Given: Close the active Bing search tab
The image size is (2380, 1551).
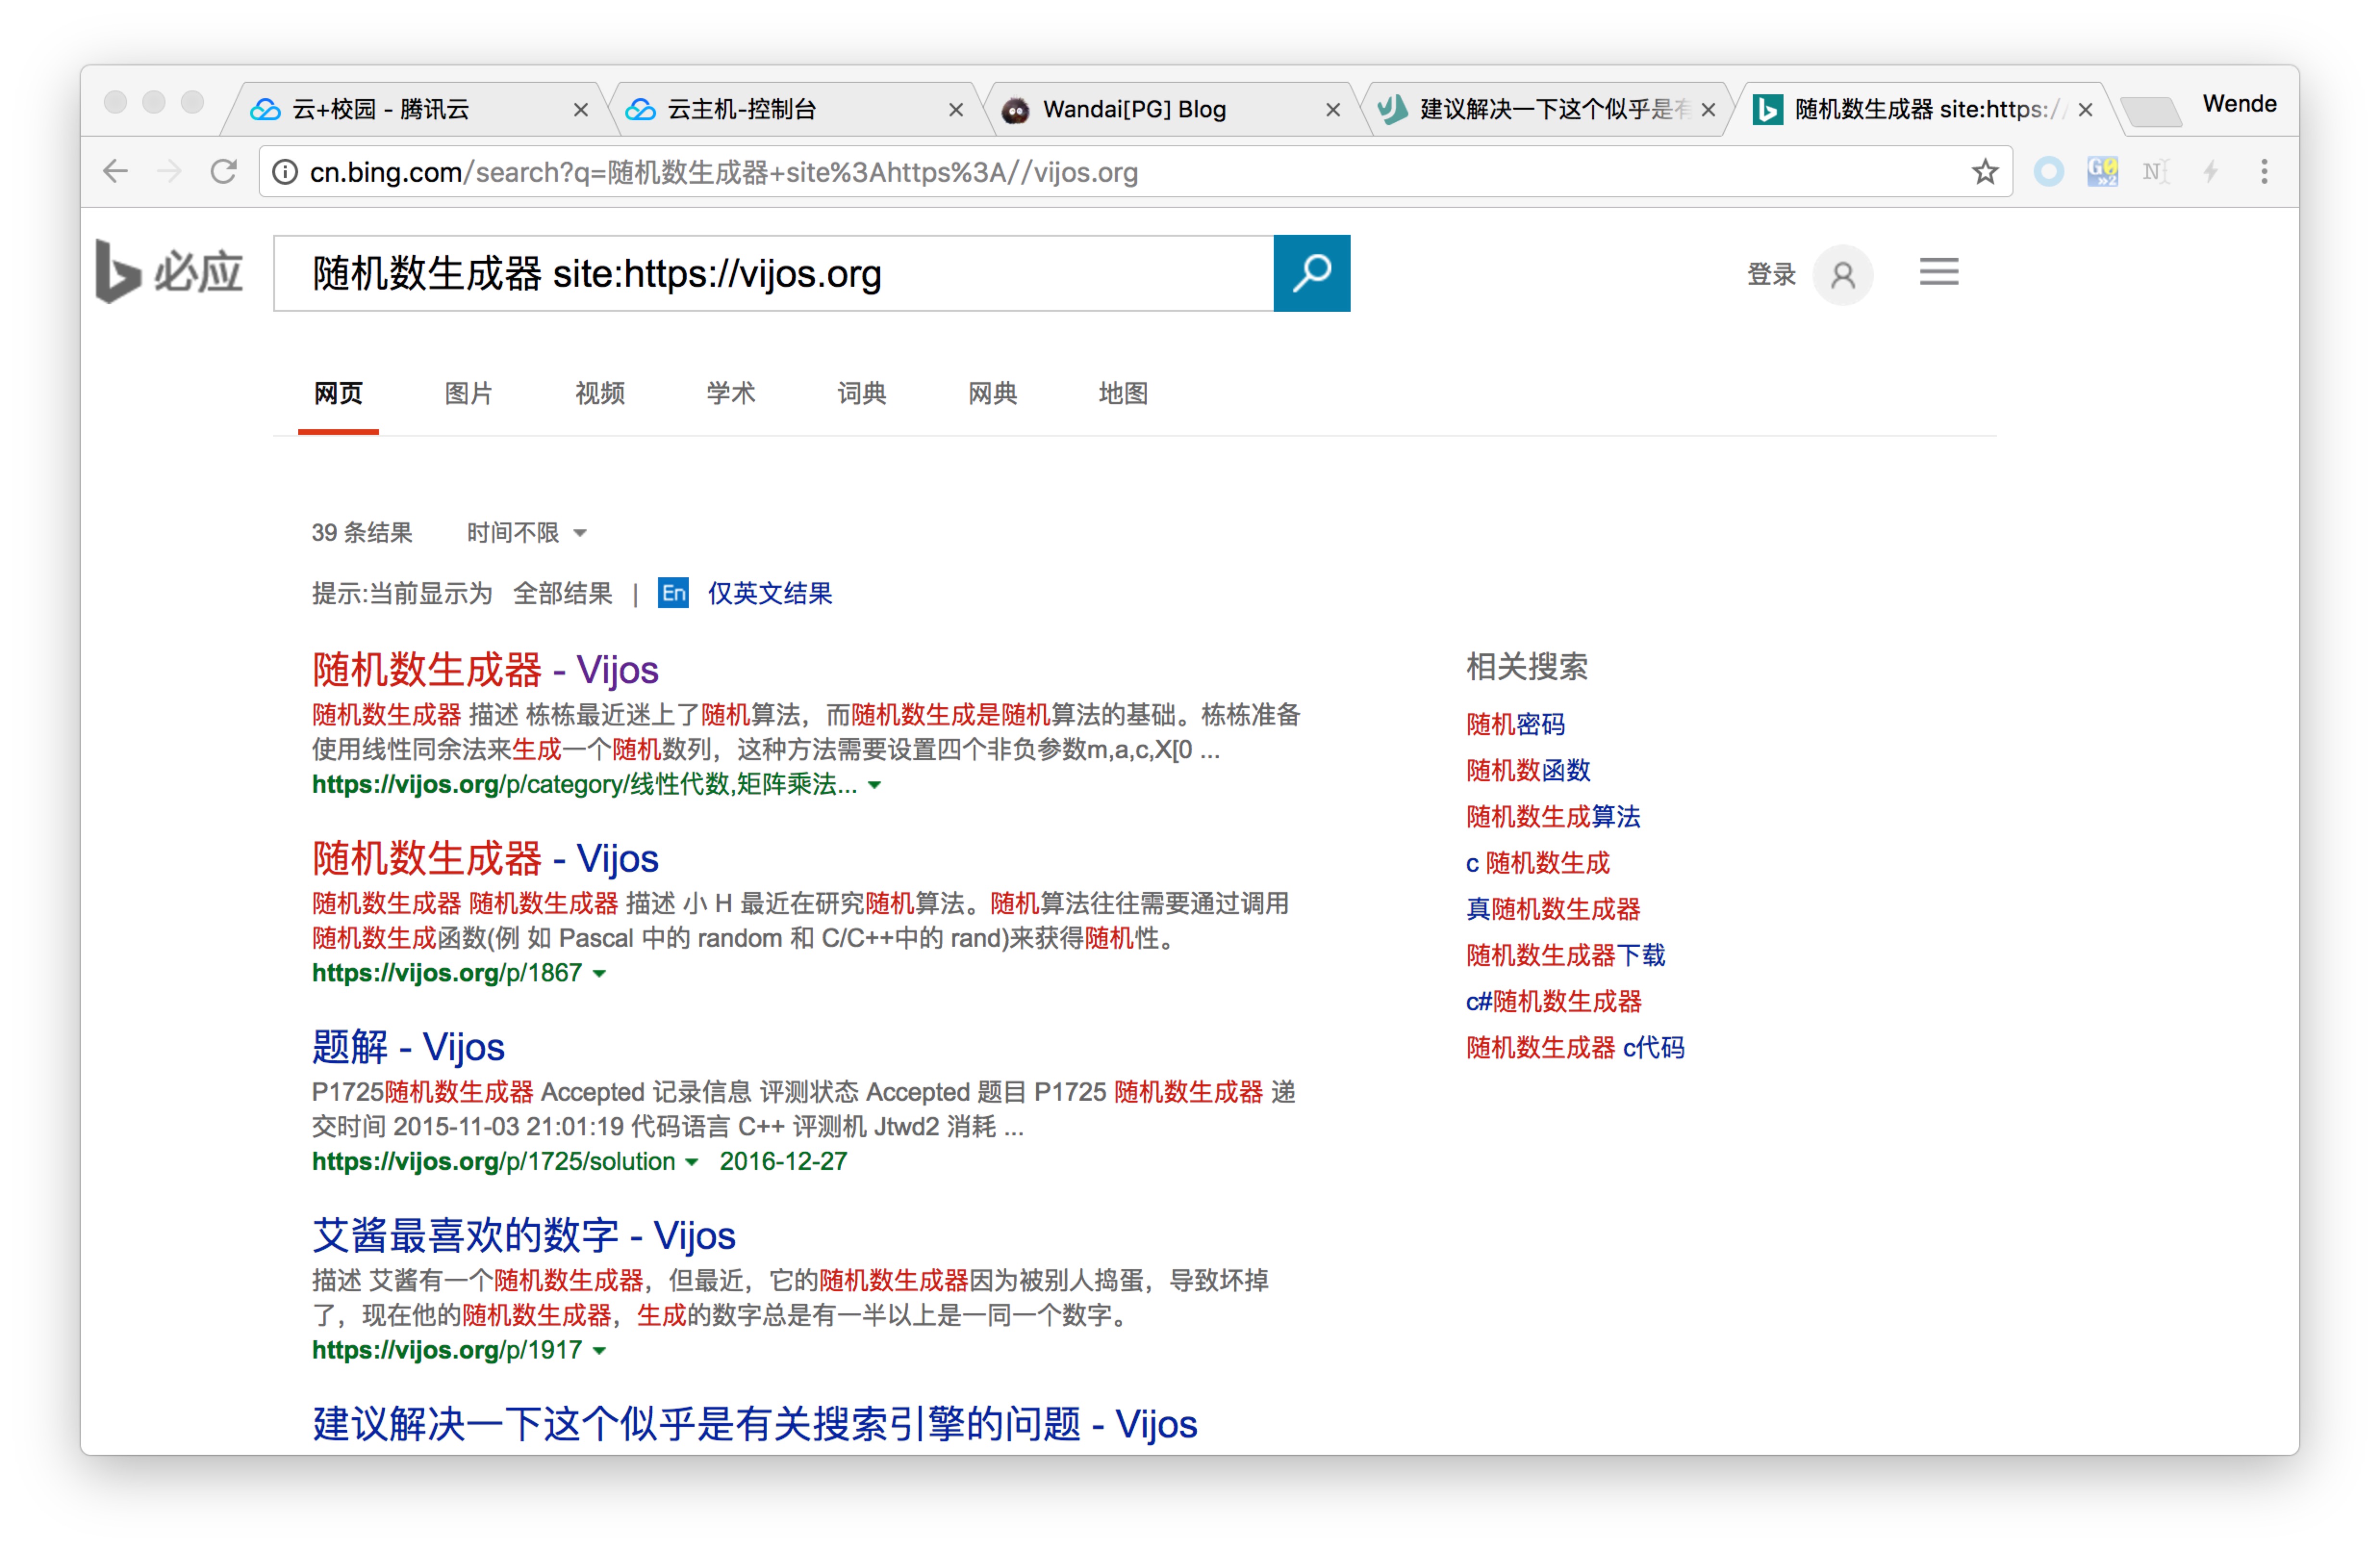Looking at the screenshot, I should [x=2084, y=110].
